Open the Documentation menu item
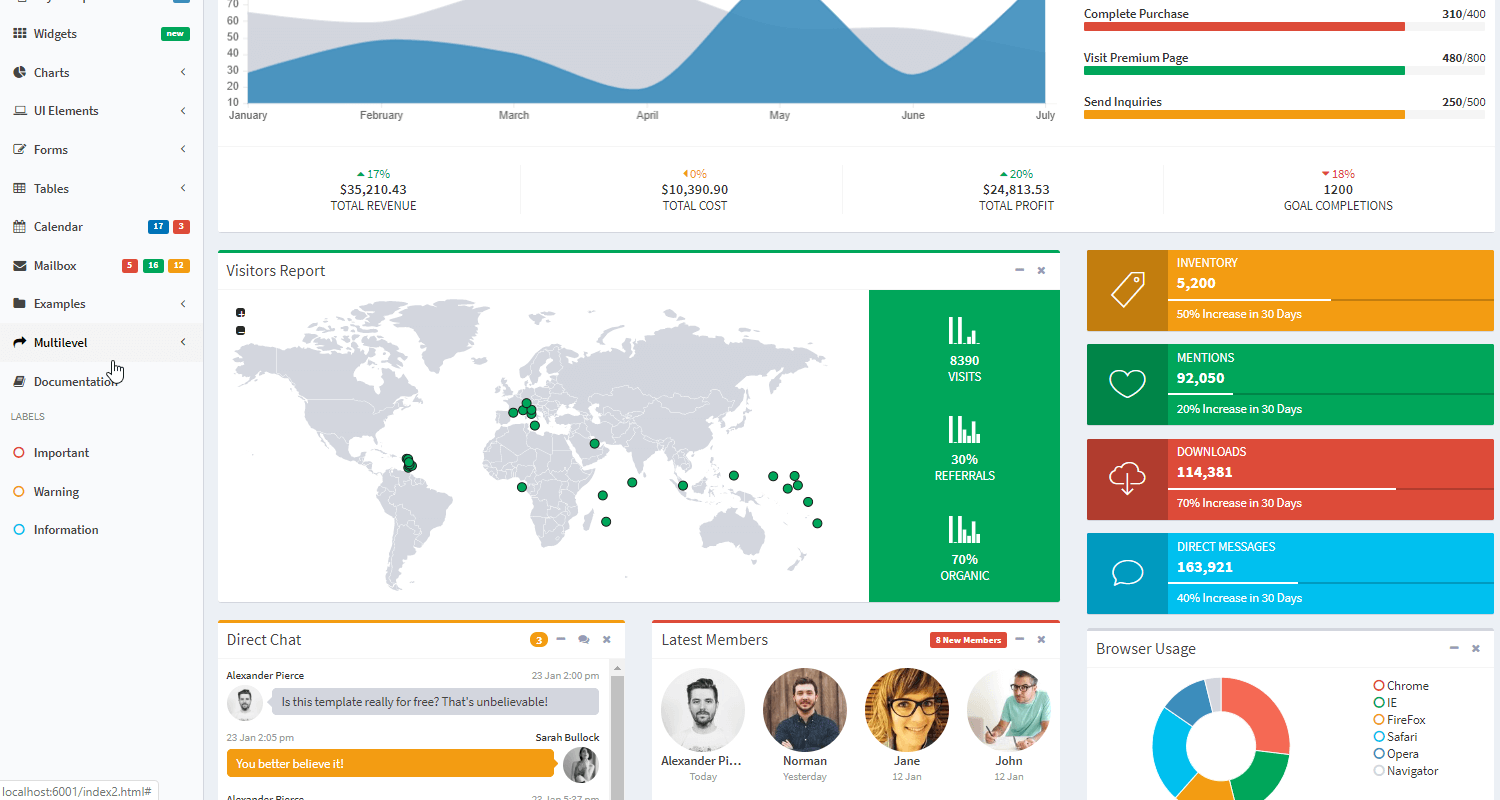Screen dimensions: 1500x800 pos(101,382)
